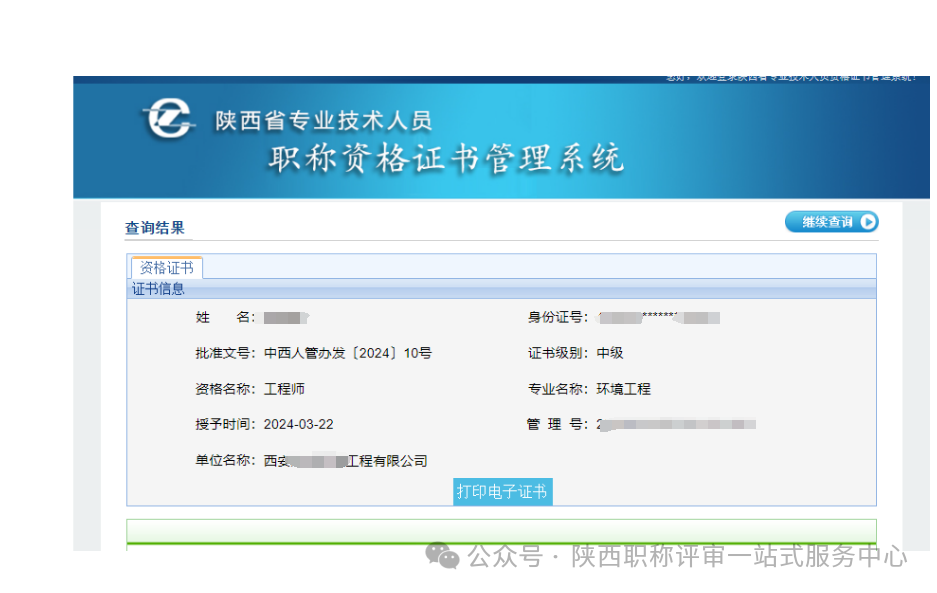
Task: Click certificate level value 中级
Action: click(x=610, y=353)
